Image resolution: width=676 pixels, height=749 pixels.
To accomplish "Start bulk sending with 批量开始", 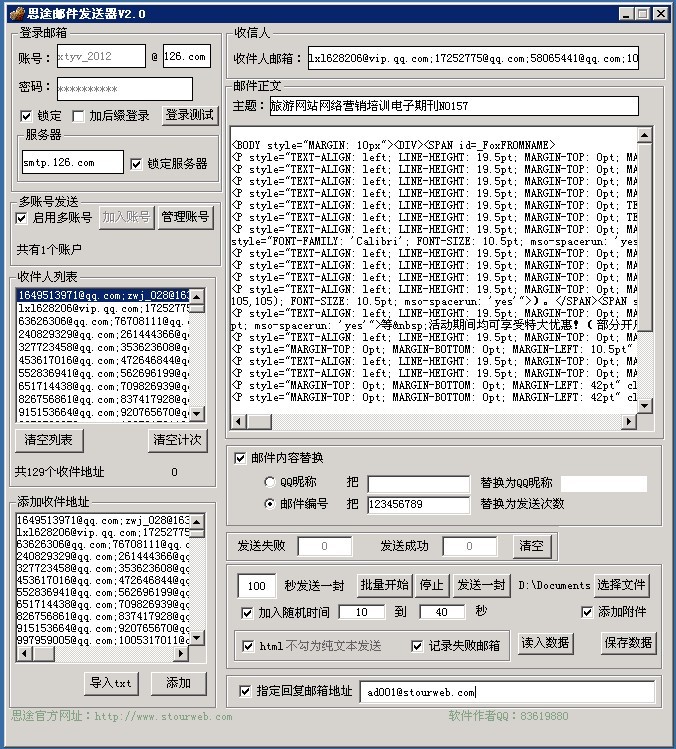I will 384,585.
